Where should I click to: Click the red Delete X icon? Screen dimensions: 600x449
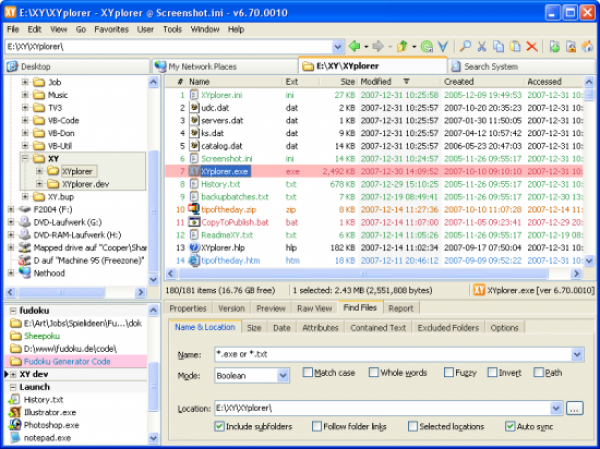tap(531, 47)
